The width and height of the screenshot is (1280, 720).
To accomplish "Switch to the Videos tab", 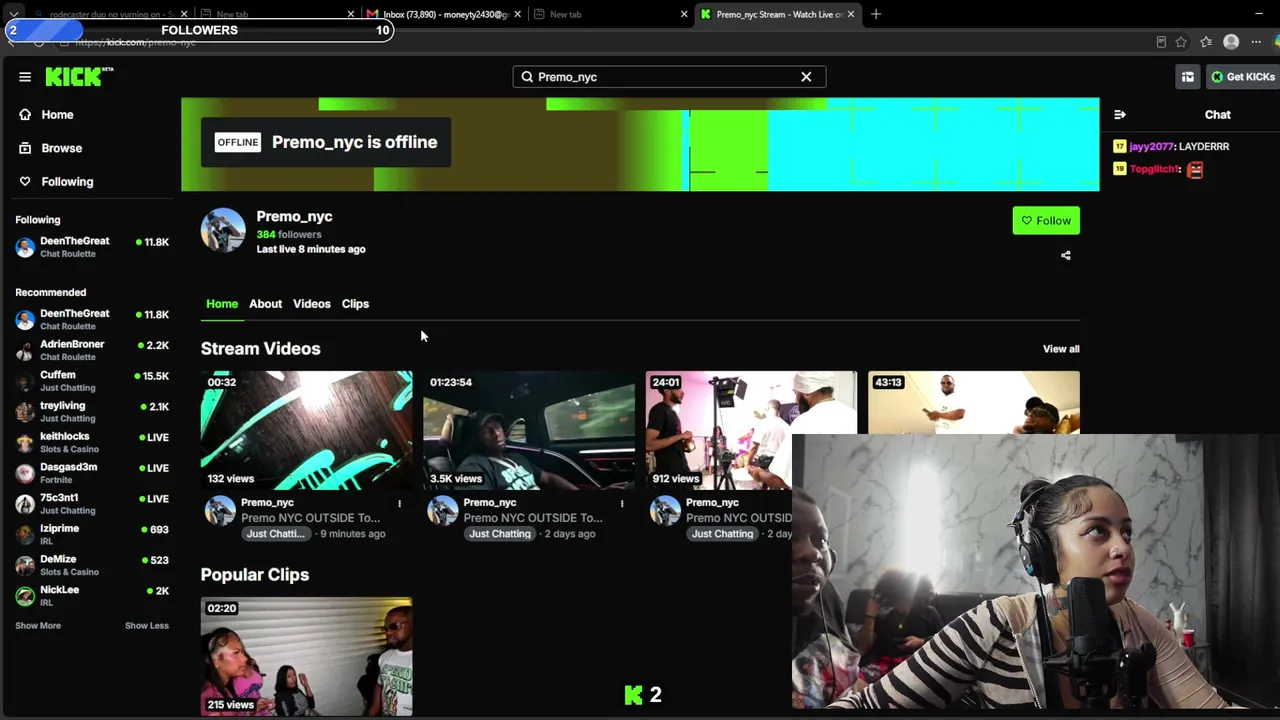I will (x=311, y=304).
